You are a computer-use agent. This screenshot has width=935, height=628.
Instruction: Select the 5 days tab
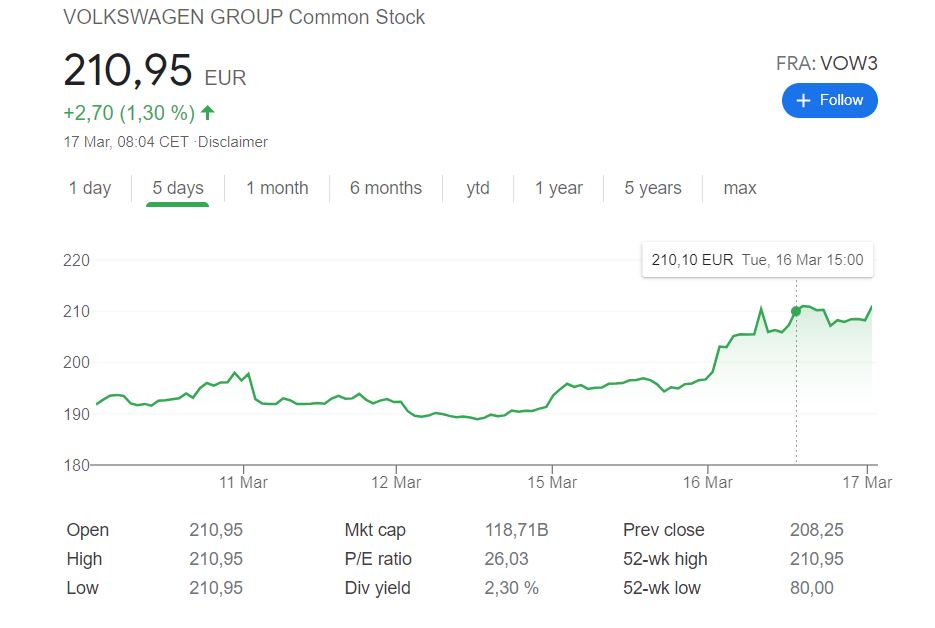(x=178, y=188)
